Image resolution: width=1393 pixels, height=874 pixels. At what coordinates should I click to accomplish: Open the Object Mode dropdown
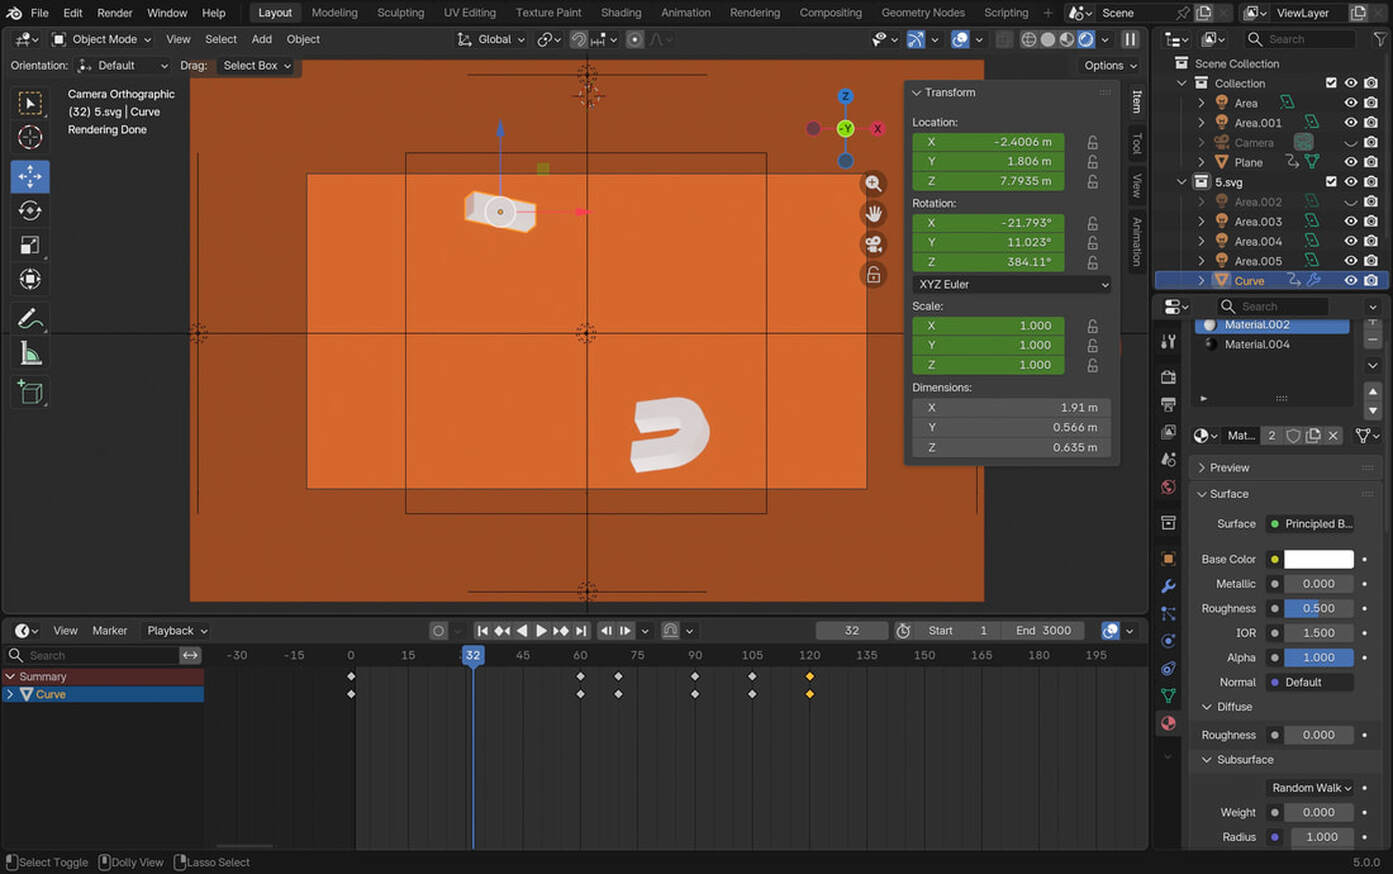pyautogui.click(x=102, y=39)
